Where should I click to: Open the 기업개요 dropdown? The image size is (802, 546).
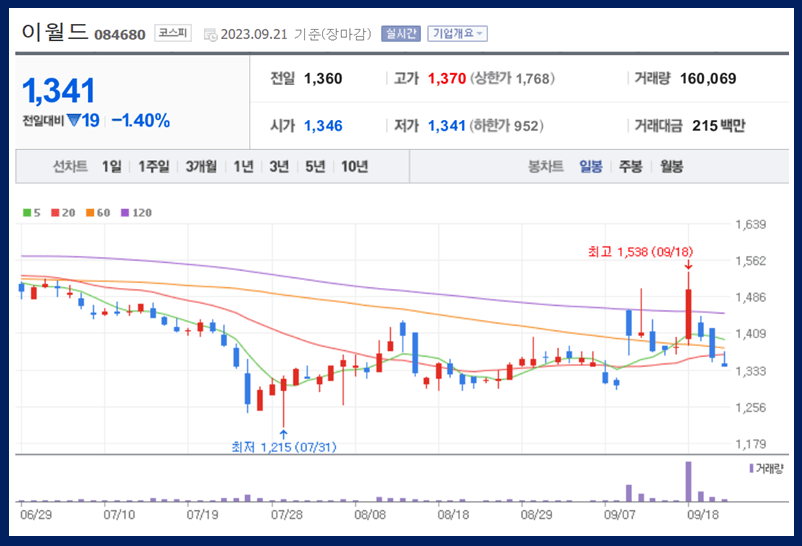(457, 34)
